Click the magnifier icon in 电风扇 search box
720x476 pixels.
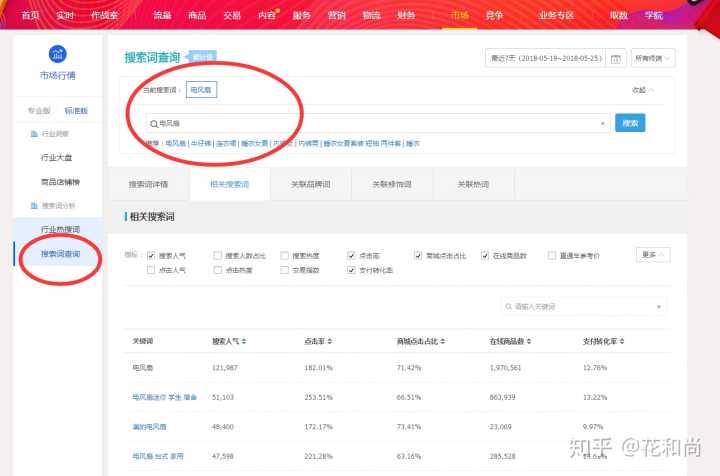152,123
